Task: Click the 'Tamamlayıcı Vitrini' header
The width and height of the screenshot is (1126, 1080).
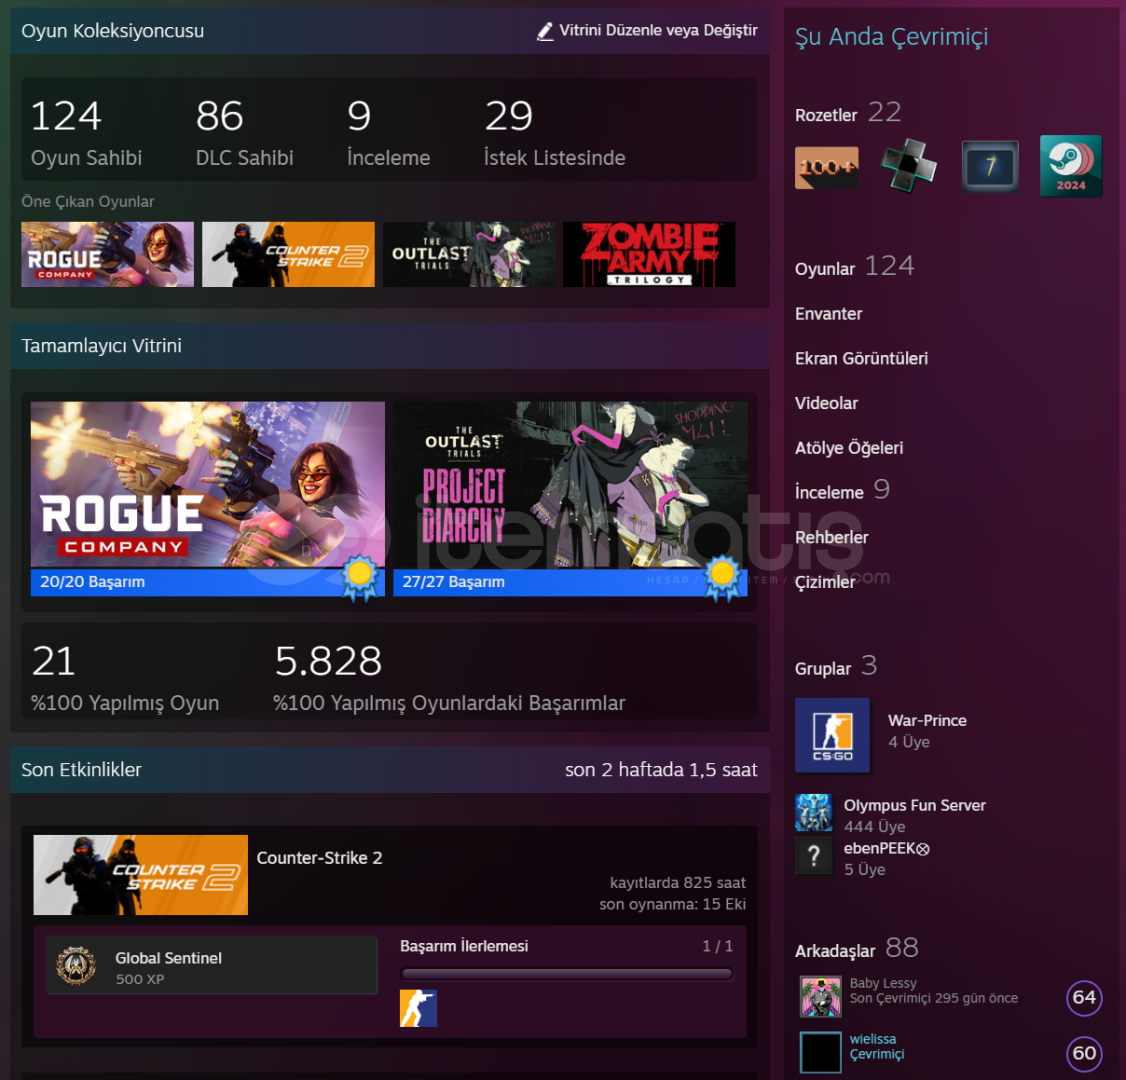Action: (101, 346)
